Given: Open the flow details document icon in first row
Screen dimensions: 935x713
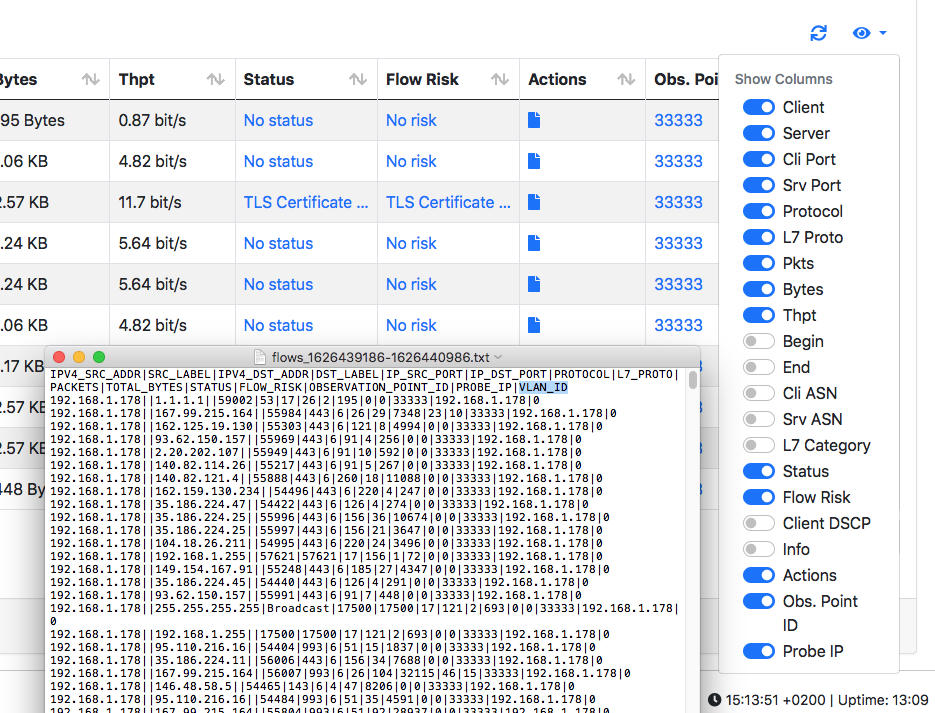Looking at the screenshot, I should click(x=533, y=119).
